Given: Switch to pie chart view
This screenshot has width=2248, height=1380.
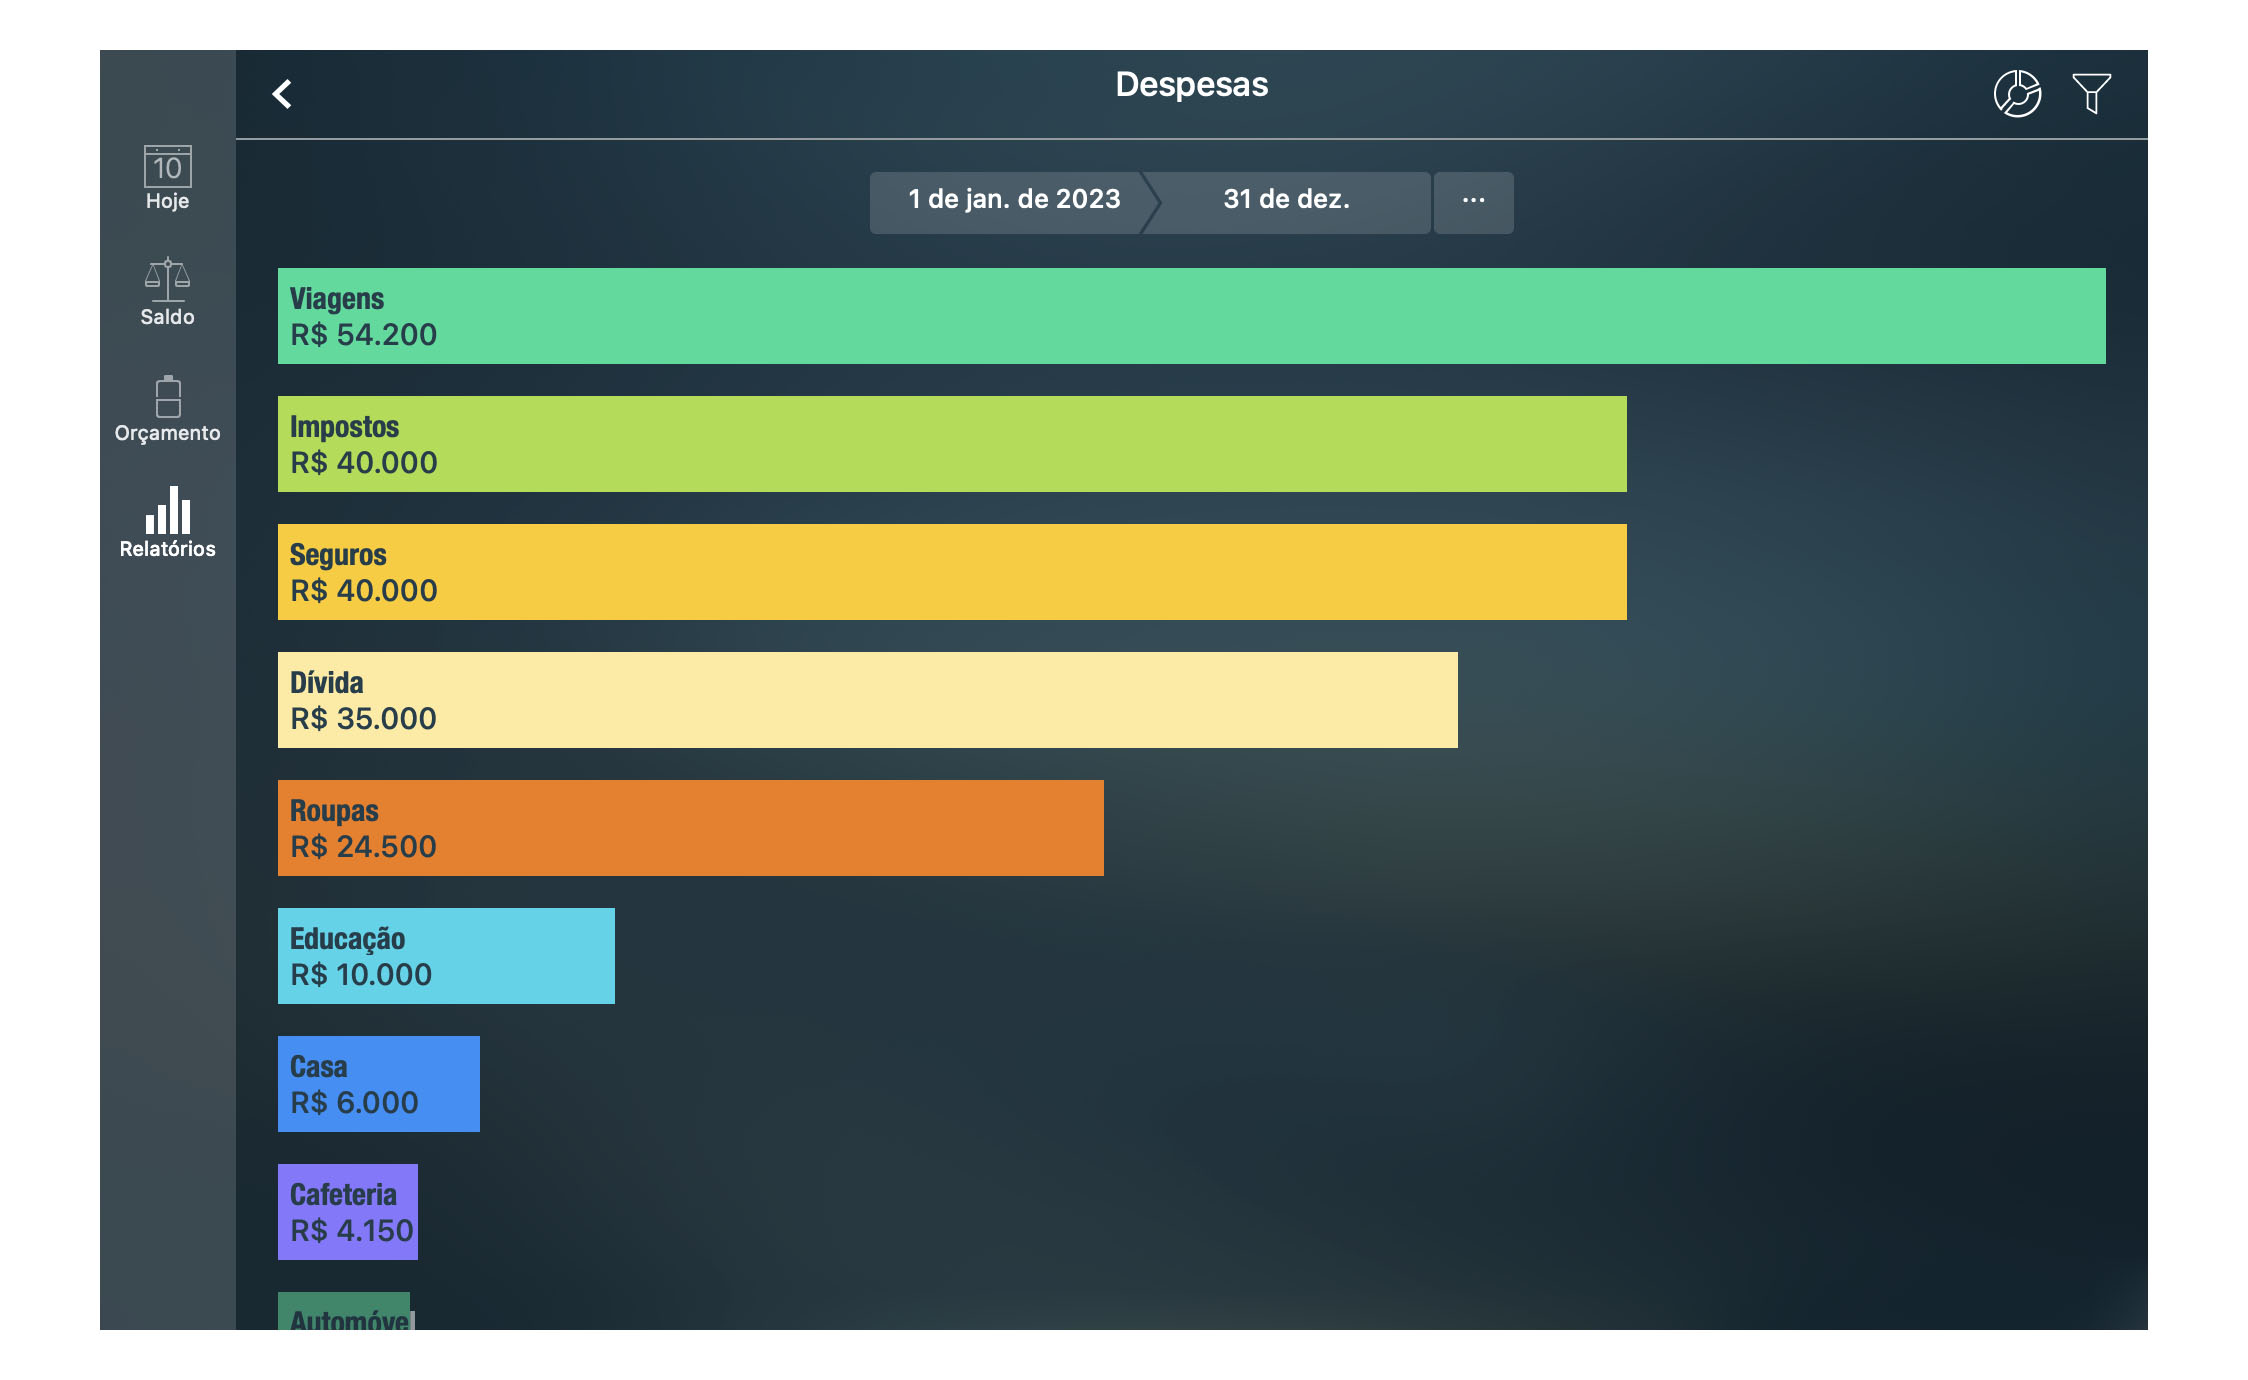Looking at the screenshot, I should pyautogui.click(x=2017, y=94).
